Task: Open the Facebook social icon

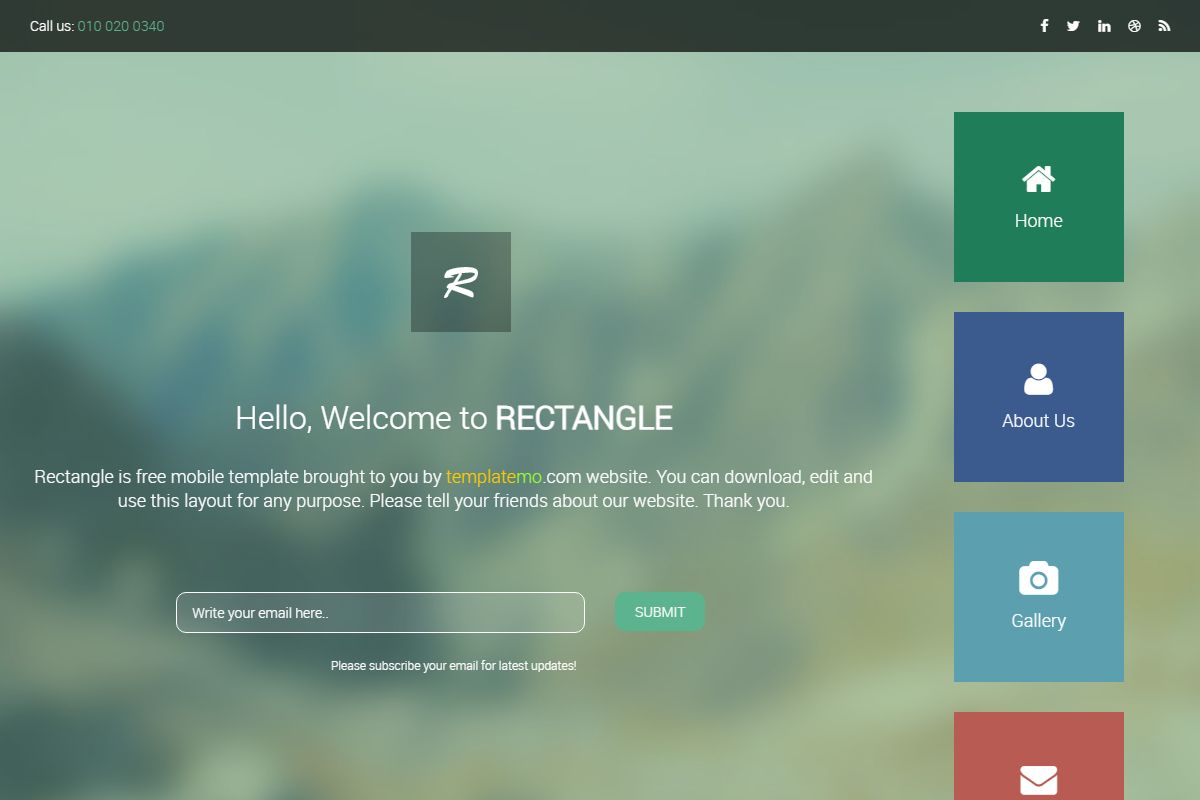Action: tap(1044, 26)
